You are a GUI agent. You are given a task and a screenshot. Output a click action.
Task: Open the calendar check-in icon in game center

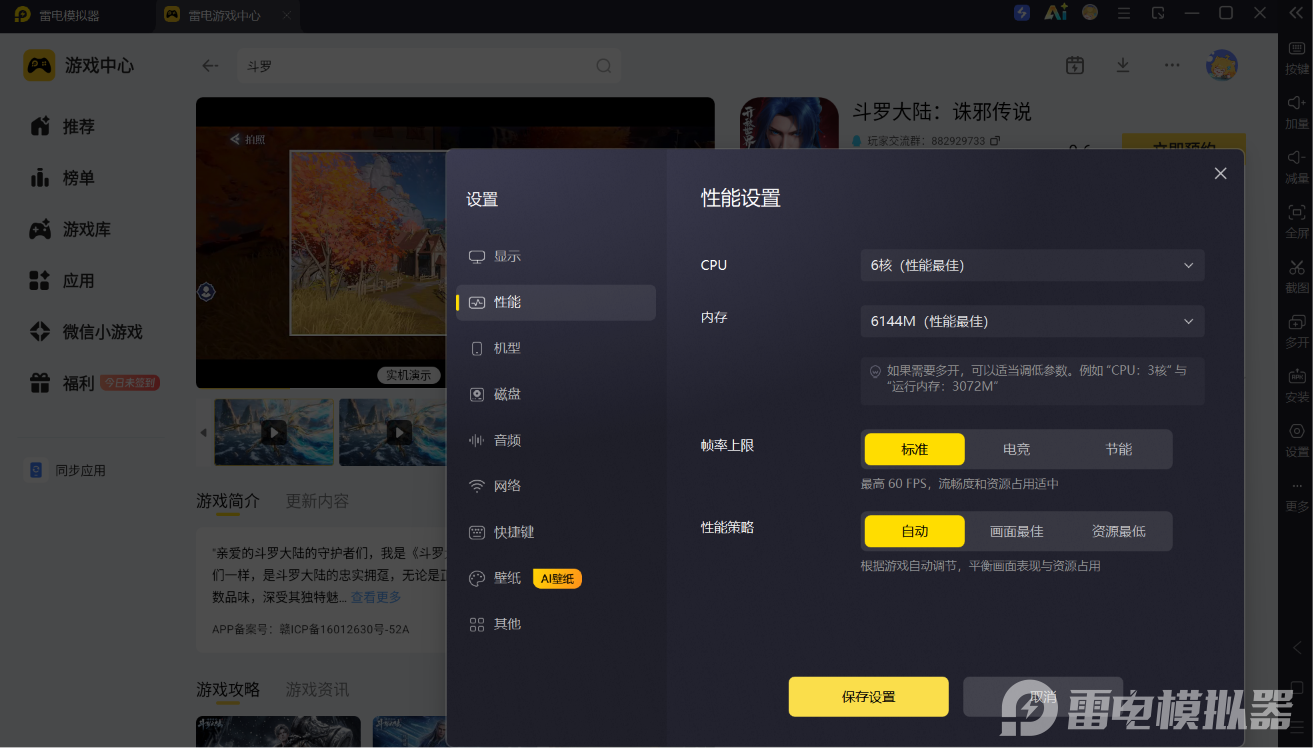click(1075, 65)
